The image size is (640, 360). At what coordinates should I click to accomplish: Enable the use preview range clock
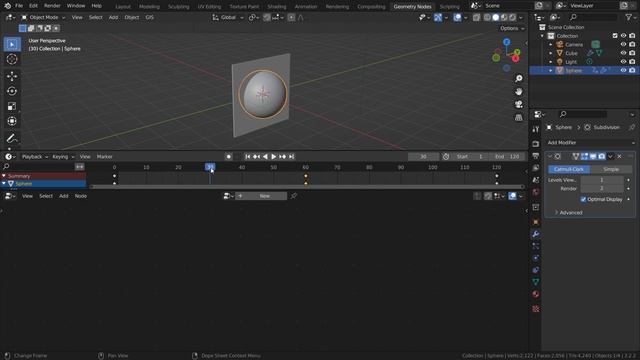(x=446, y=157)
